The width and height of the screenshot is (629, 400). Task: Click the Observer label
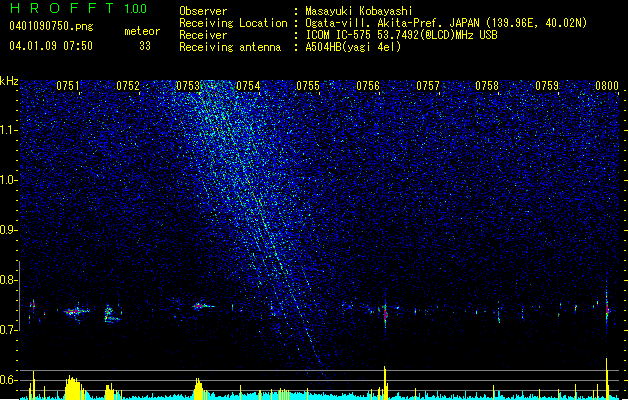click(x=203, y=11)
